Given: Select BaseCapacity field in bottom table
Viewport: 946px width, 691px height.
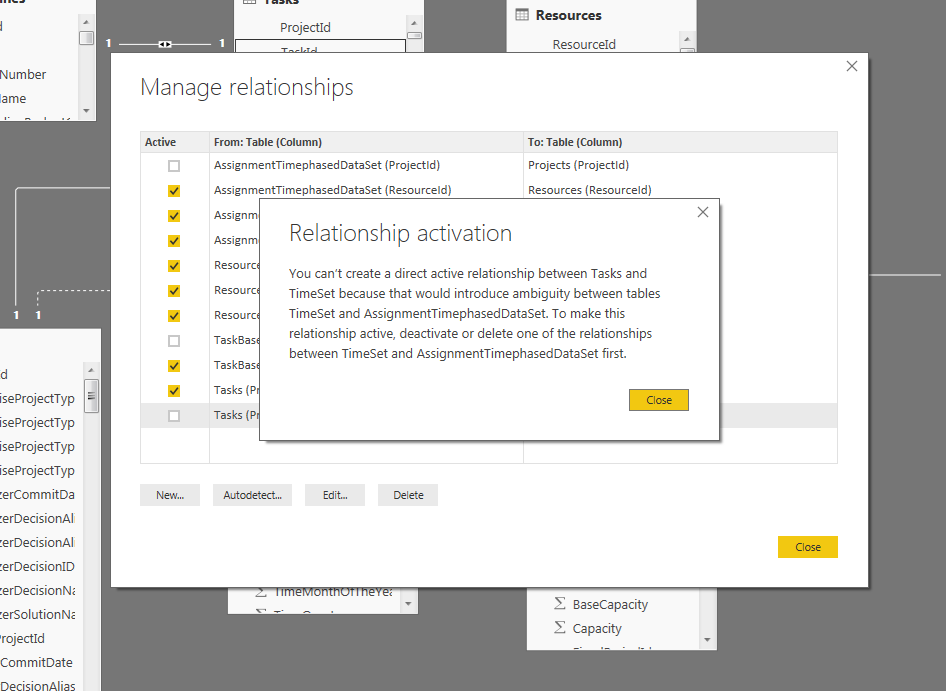Looking at the screenshot, I should (610, 604).
